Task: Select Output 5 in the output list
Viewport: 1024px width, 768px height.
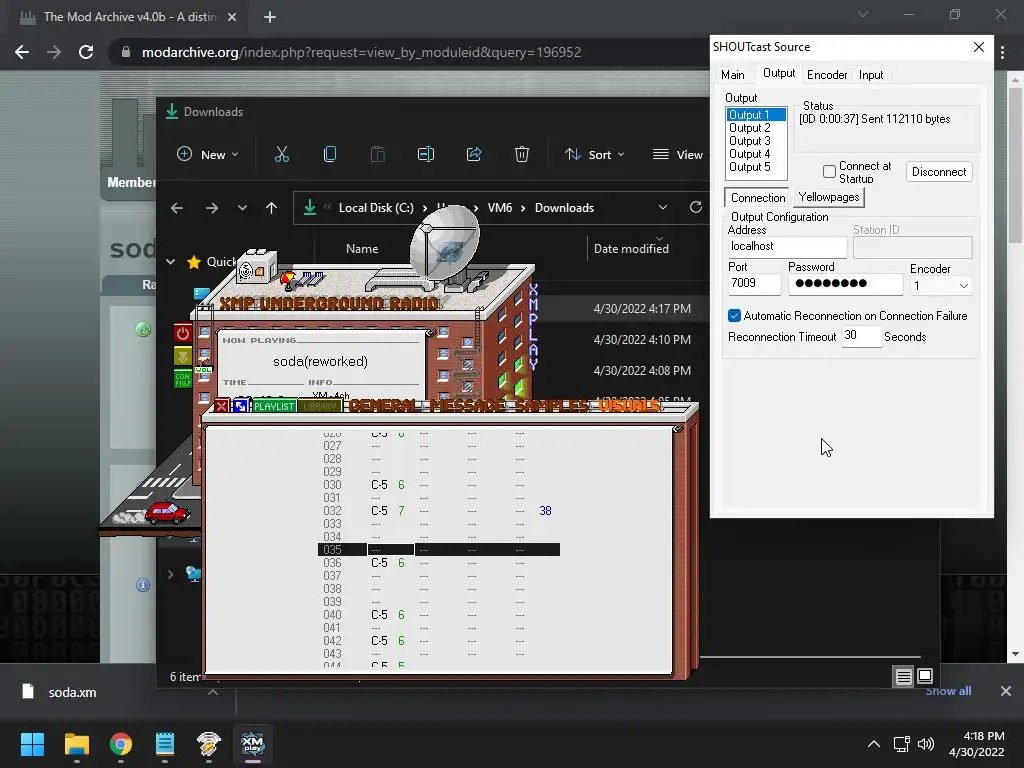Action: point(749,167)
